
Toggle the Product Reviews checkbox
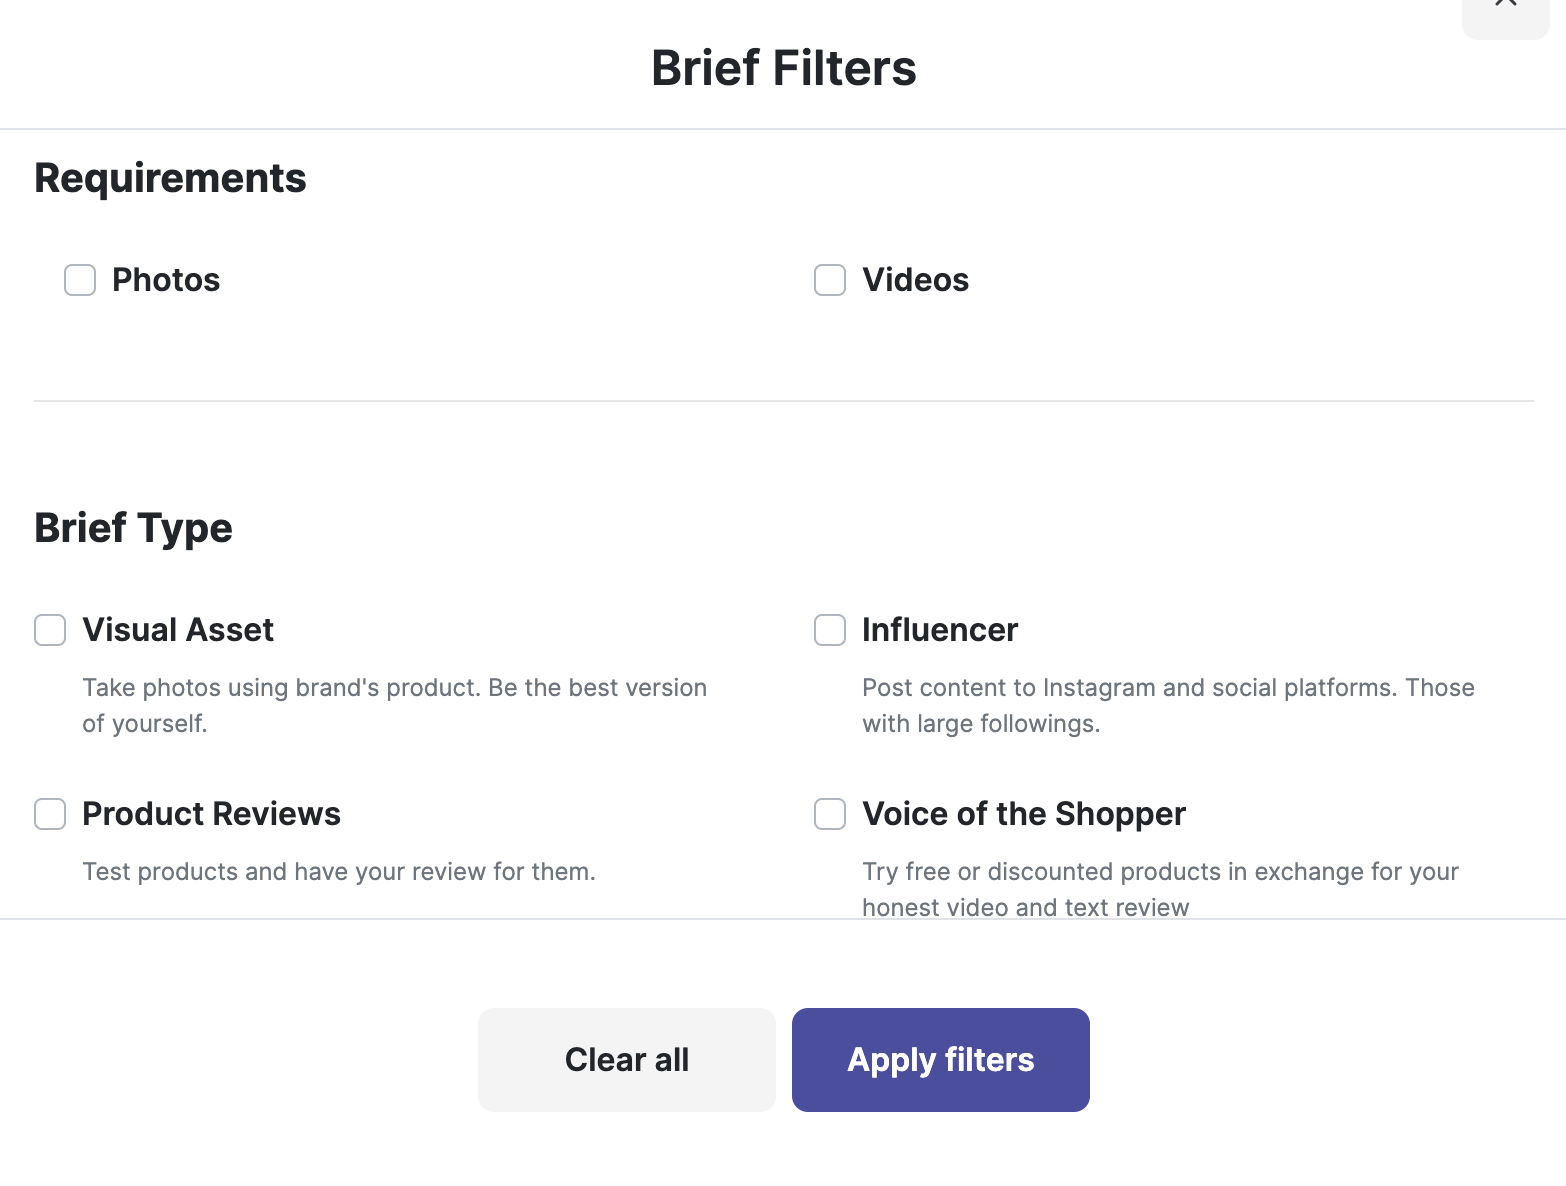50,814
